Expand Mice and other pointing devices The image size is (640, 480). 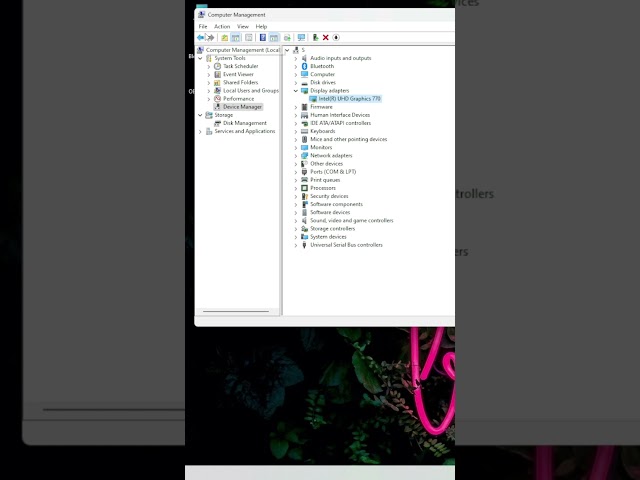(x=296, y=139)
